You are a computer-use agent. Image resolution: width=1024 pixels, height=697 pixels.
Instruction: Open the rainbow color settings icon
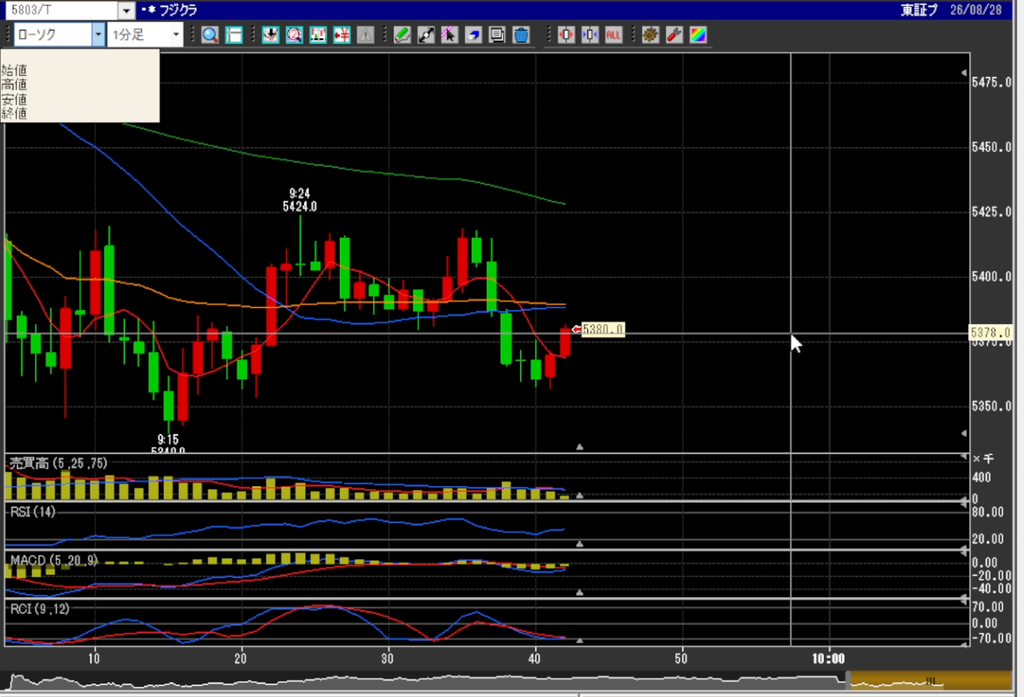[x=698, y=35]
